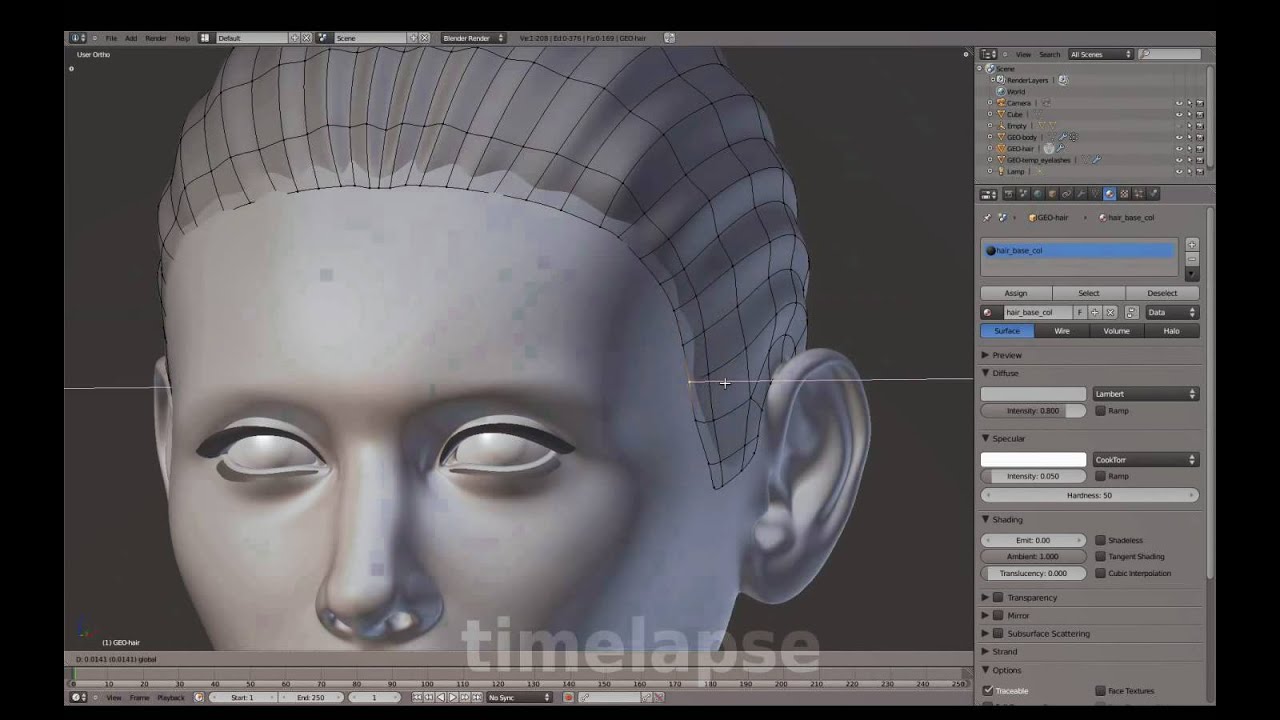Open the Object properties tab
The width and height of the screenshot is (1280, 720).
pyautogui.click(x=1052, y=194)
